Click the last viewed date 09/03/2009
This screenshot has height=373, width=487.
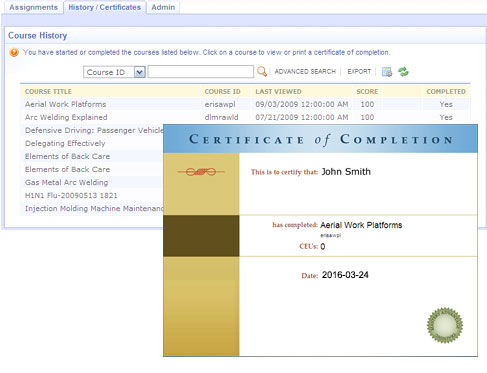(x=302, y=104)
